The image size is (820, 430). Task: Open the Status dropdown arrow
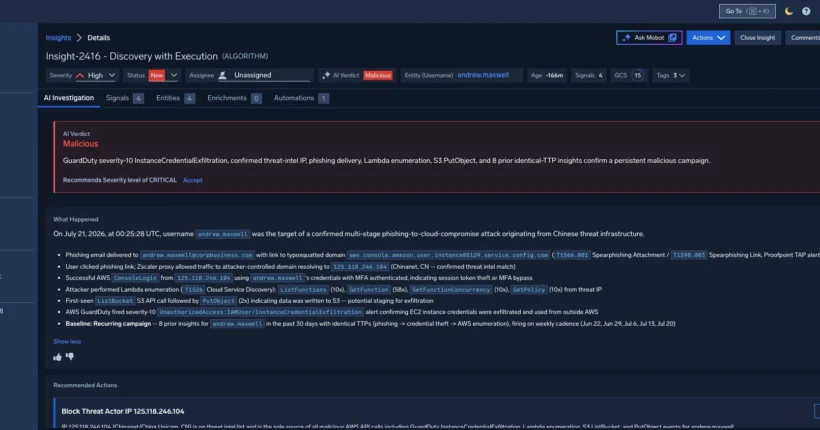point(174,75)
